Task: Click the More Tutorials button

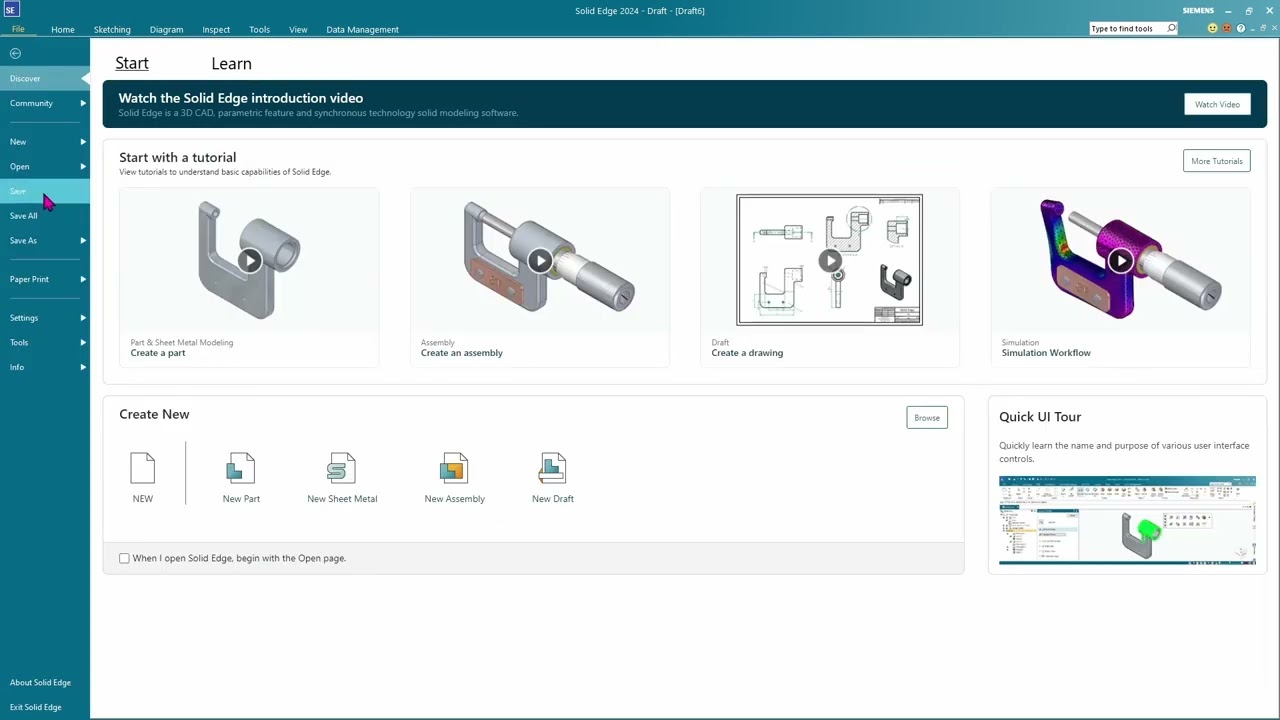Action: click(1216, 161)
